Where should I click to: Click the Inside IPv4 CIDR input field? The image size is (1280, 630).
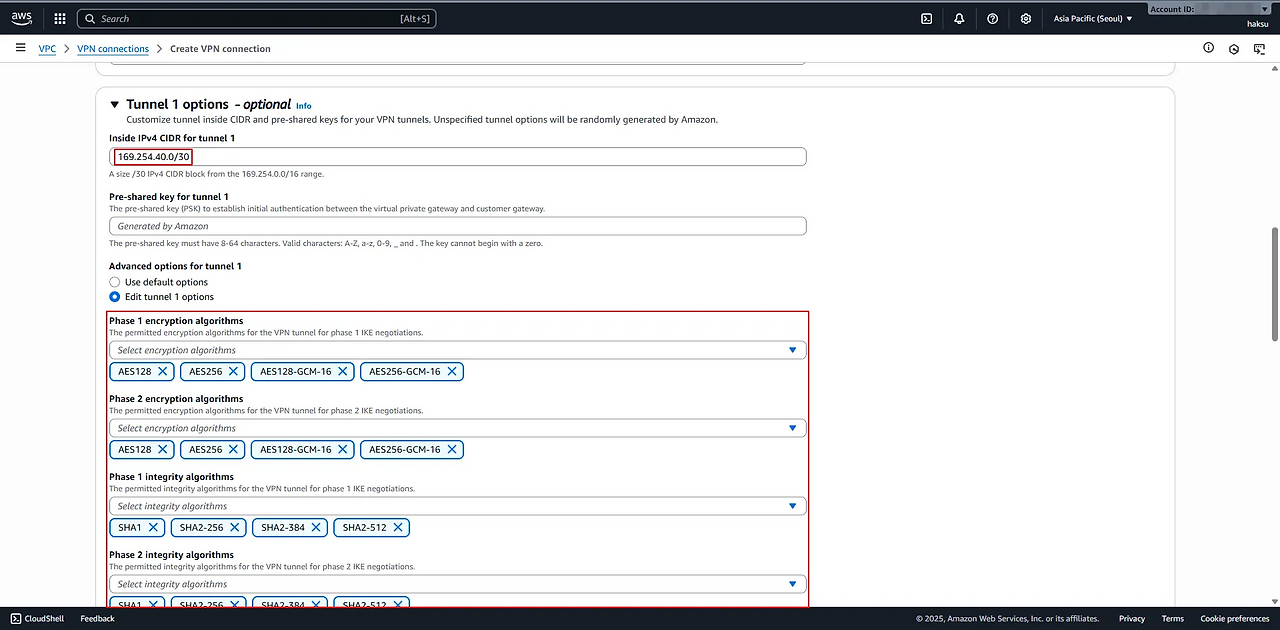coord(457,157)
